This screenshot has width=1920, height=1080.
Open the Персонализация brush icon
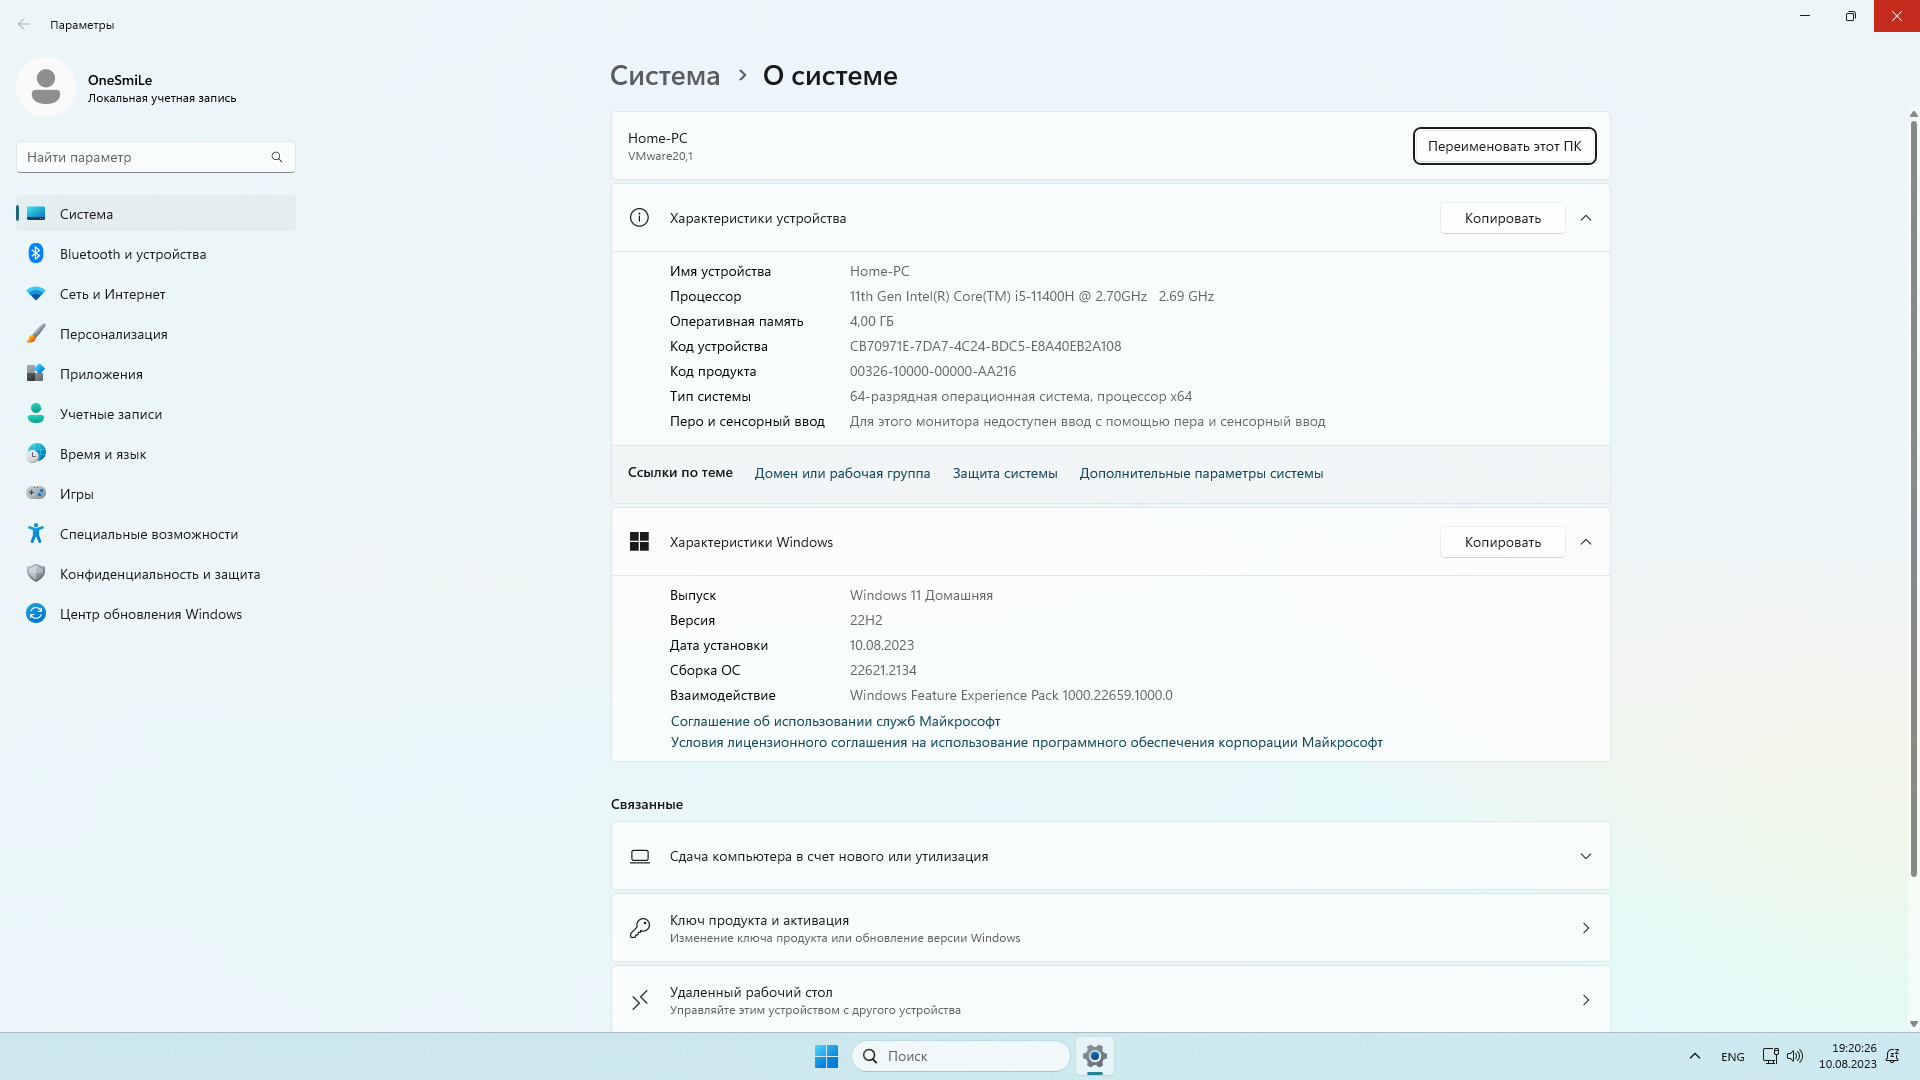point(36,334)
